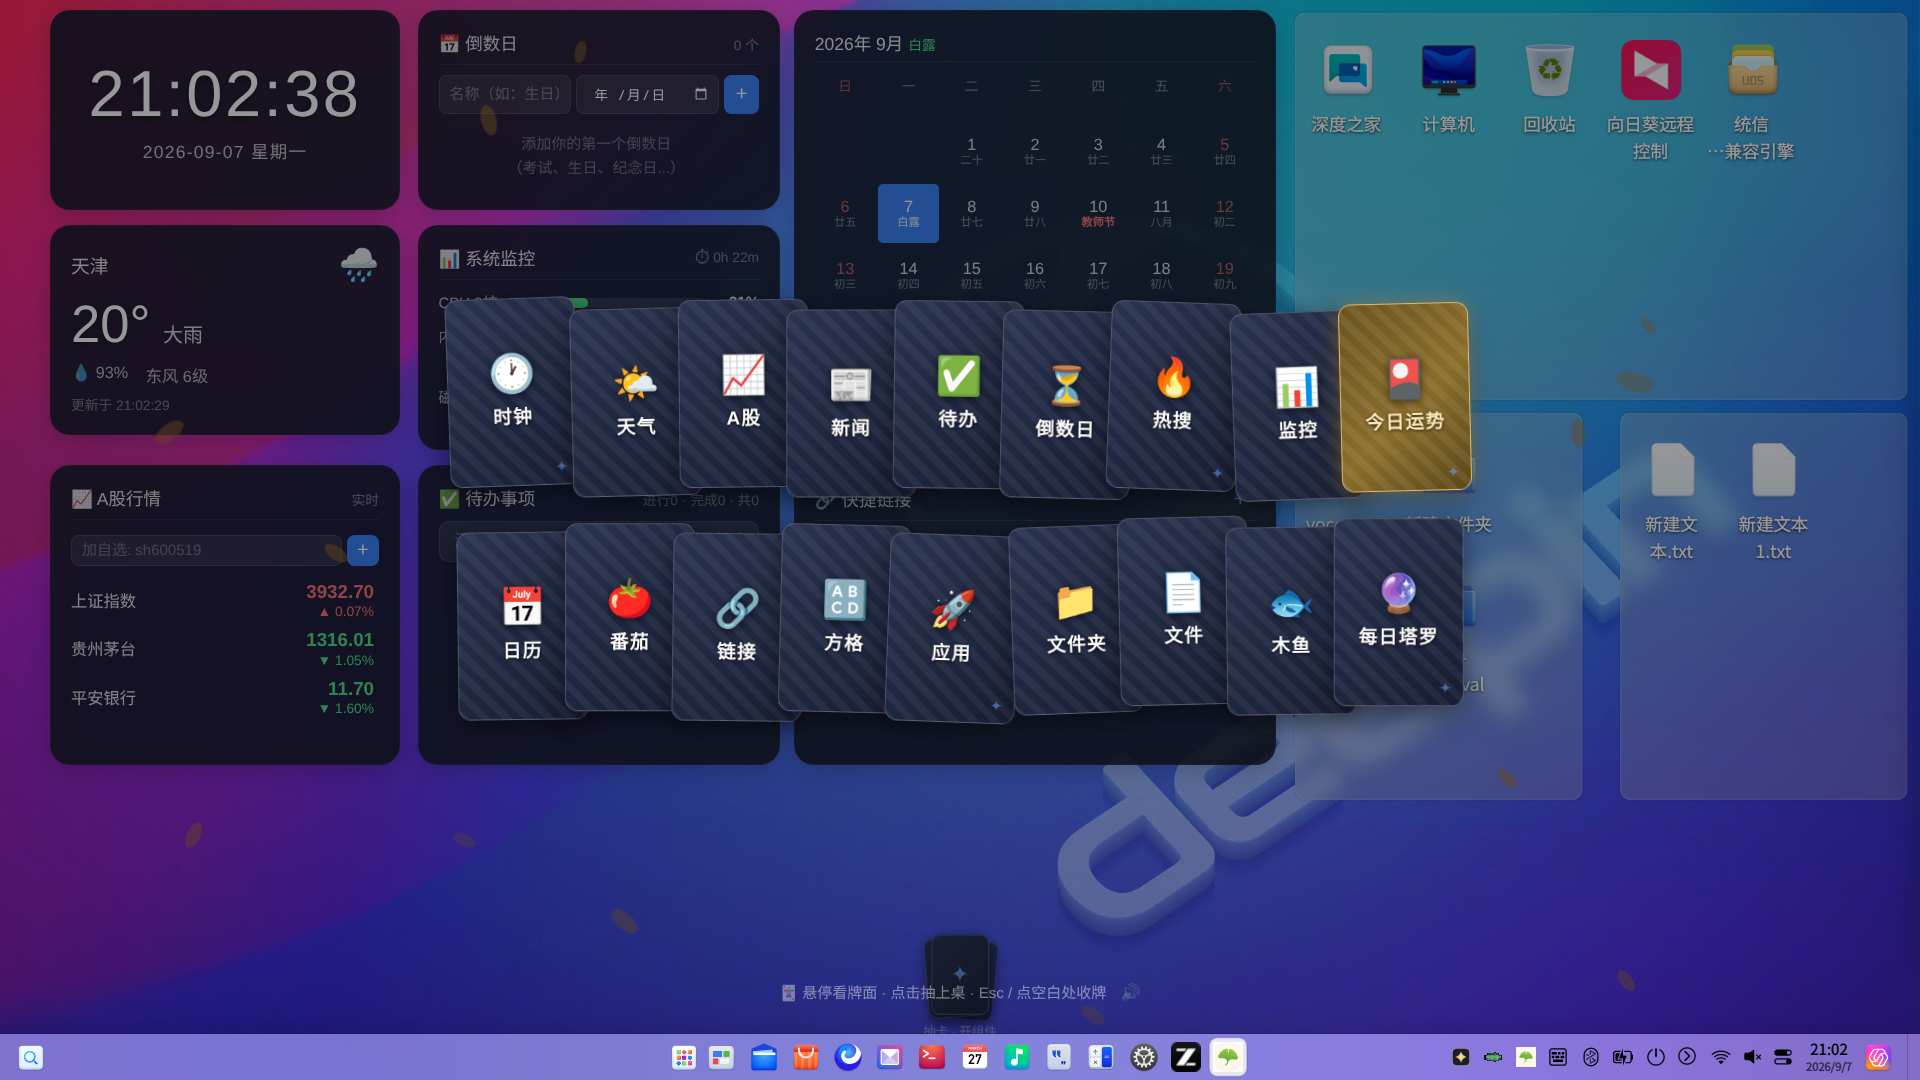
Task: Choose the 木鱼 fish card
Action: point(1289,621)
